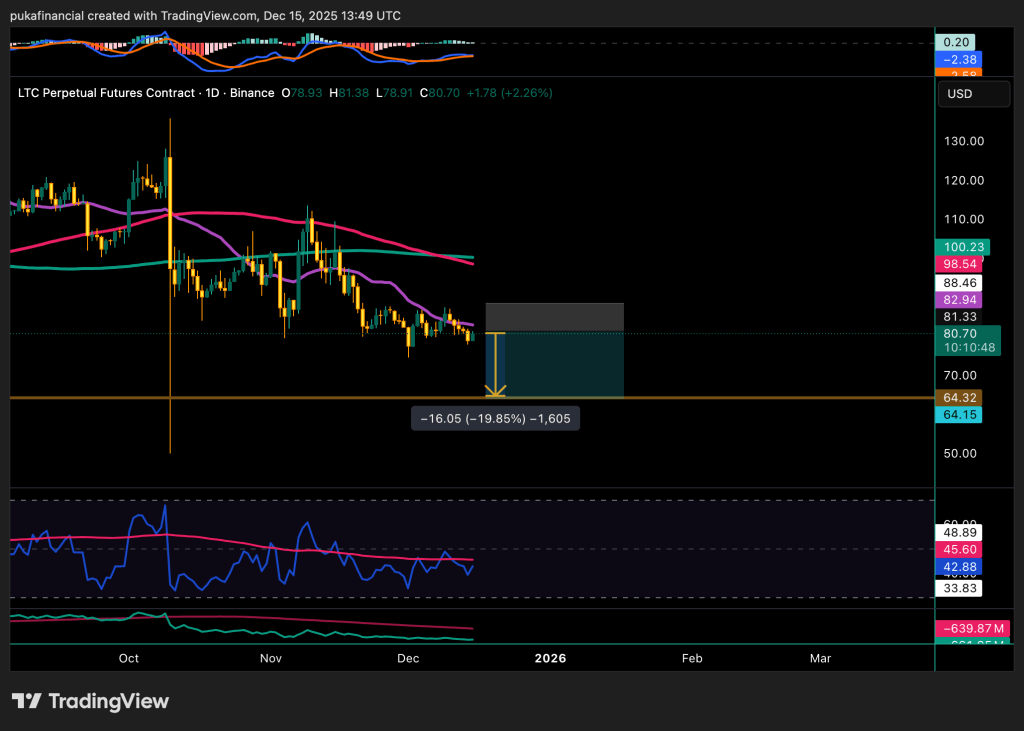Viewport: 1024px width, 731px height.
Task: Click the LTC Perpetual Futures Contract title
Action: pyautogui.click(x=106, y=93)
